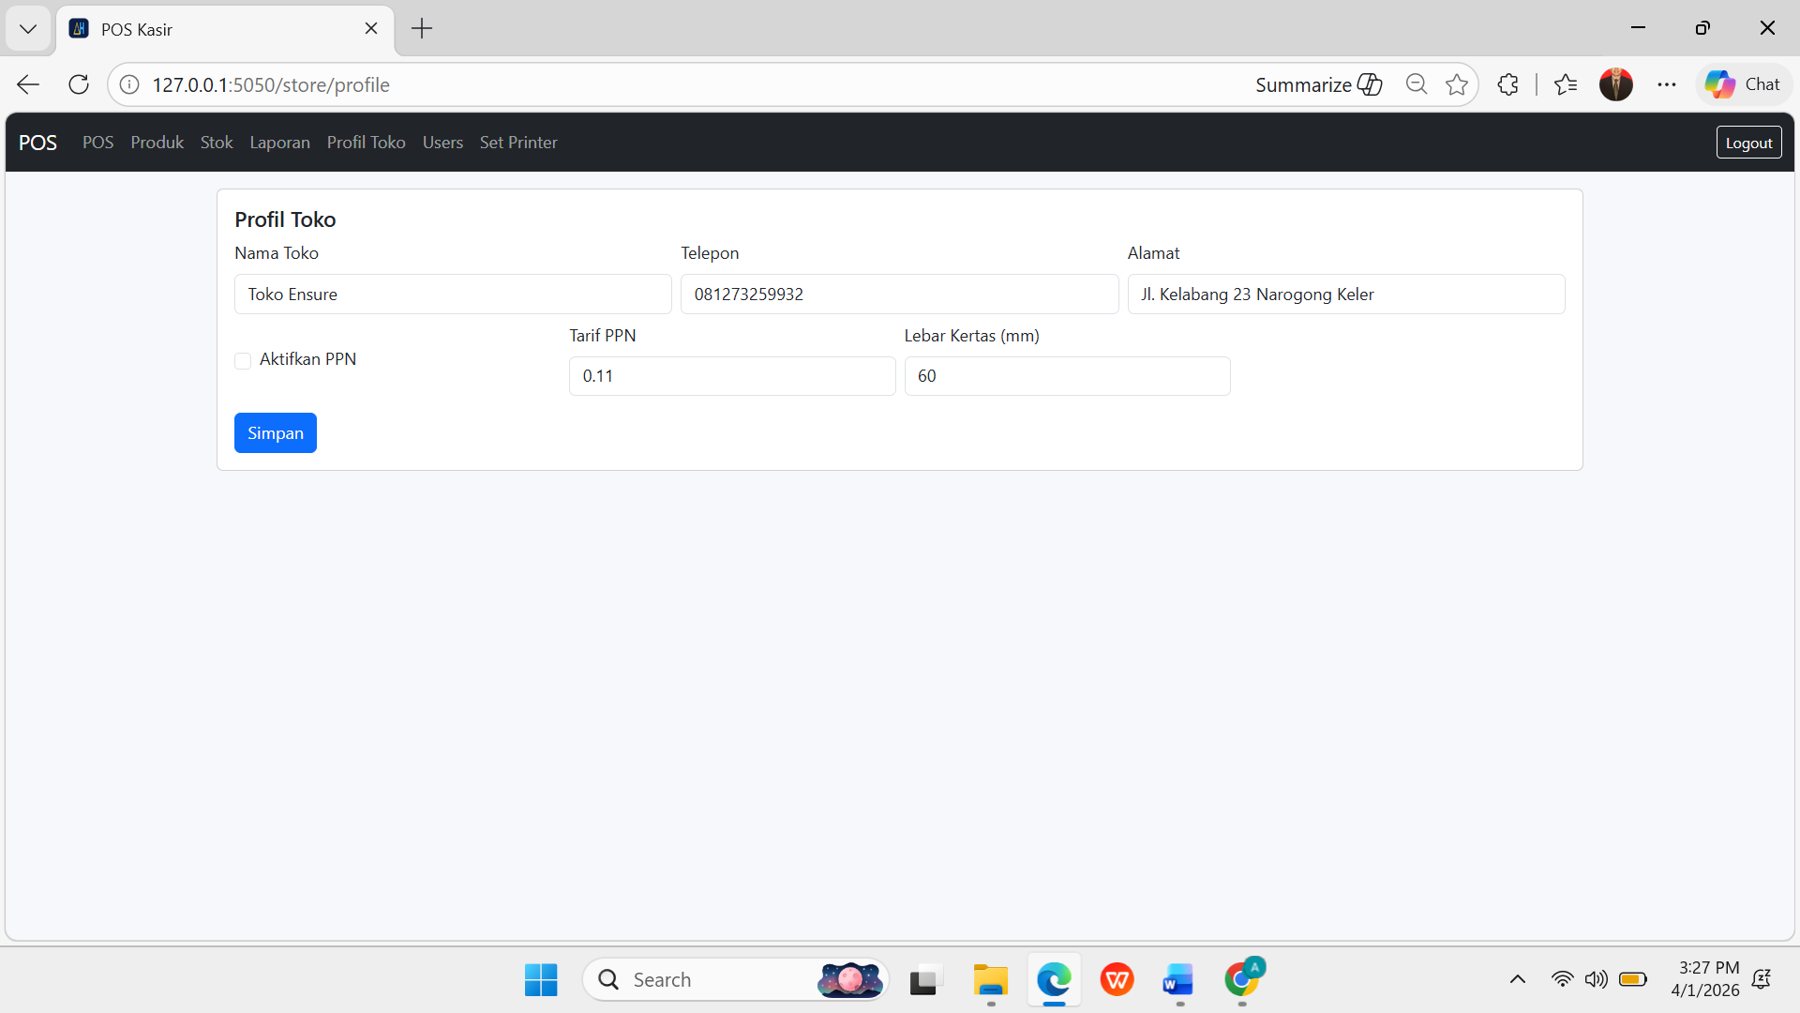Enable the Aktifkan PPN checkbox

(242, 360)
